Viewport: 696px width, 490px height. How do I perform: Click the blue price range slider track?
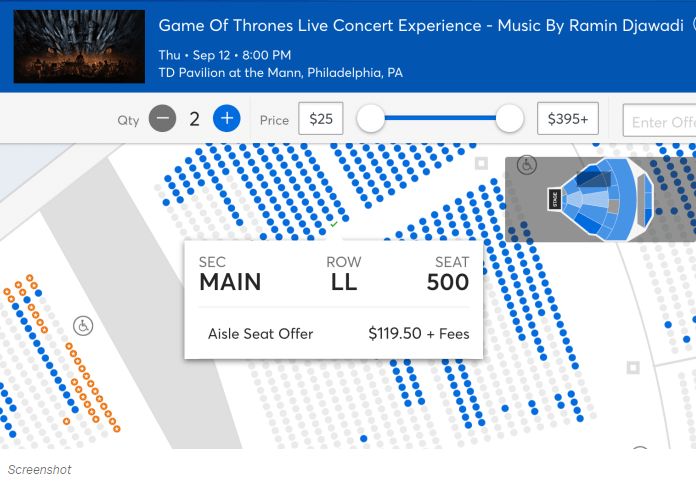pos(440,118)
